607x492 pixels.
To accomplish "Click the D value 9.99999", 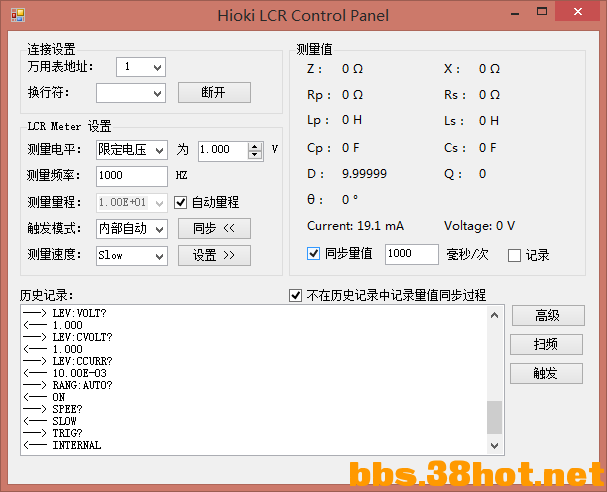I will [364, 173].
